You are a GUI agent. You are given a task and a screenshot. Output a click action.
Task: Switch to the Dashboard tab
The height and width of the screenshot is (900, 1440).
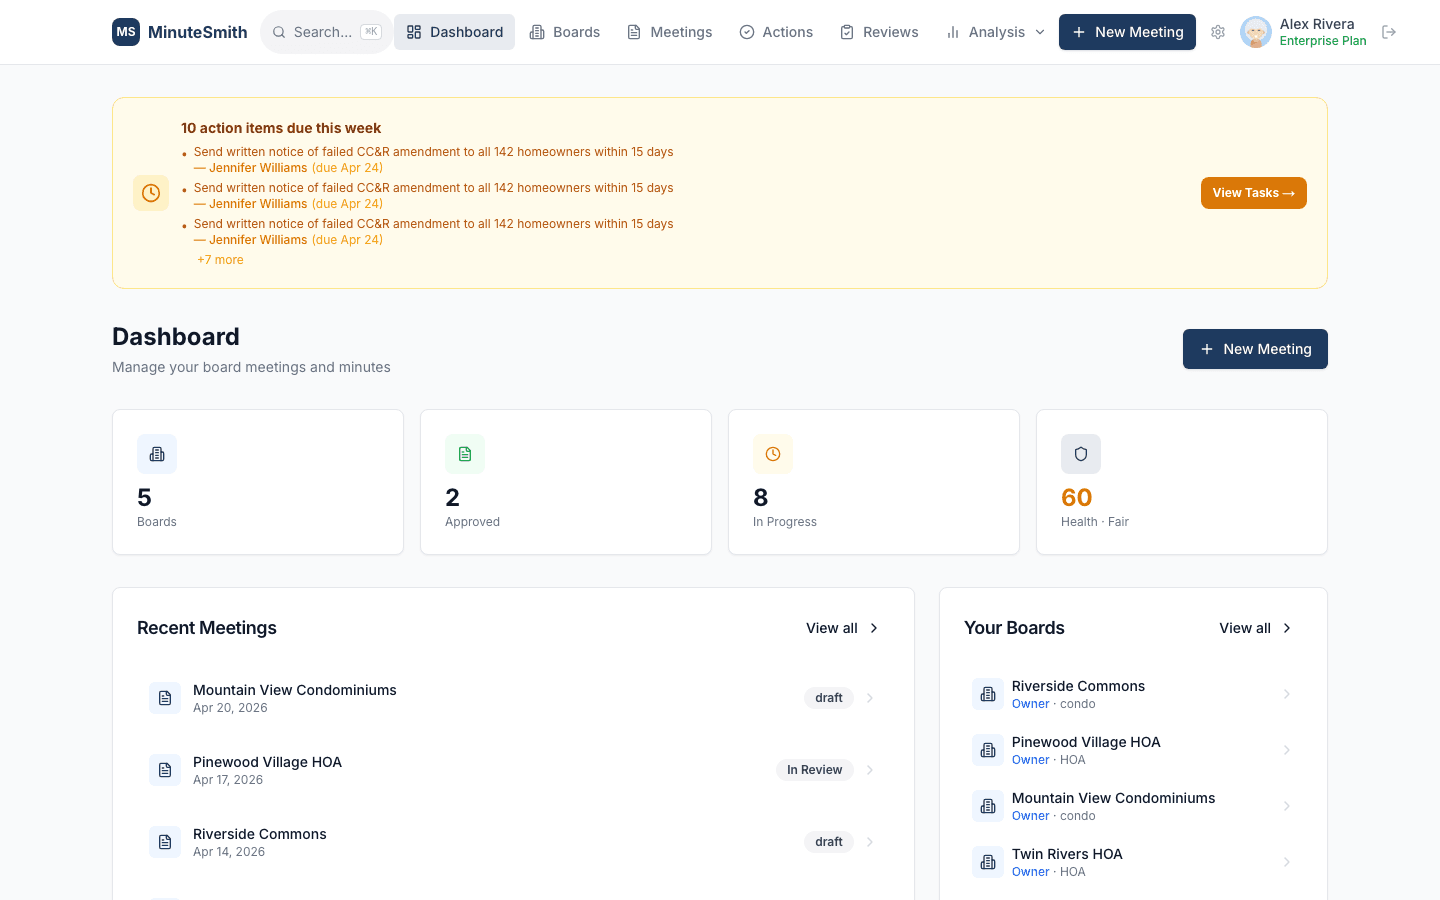pyautogui.click(x=454, y=31)
